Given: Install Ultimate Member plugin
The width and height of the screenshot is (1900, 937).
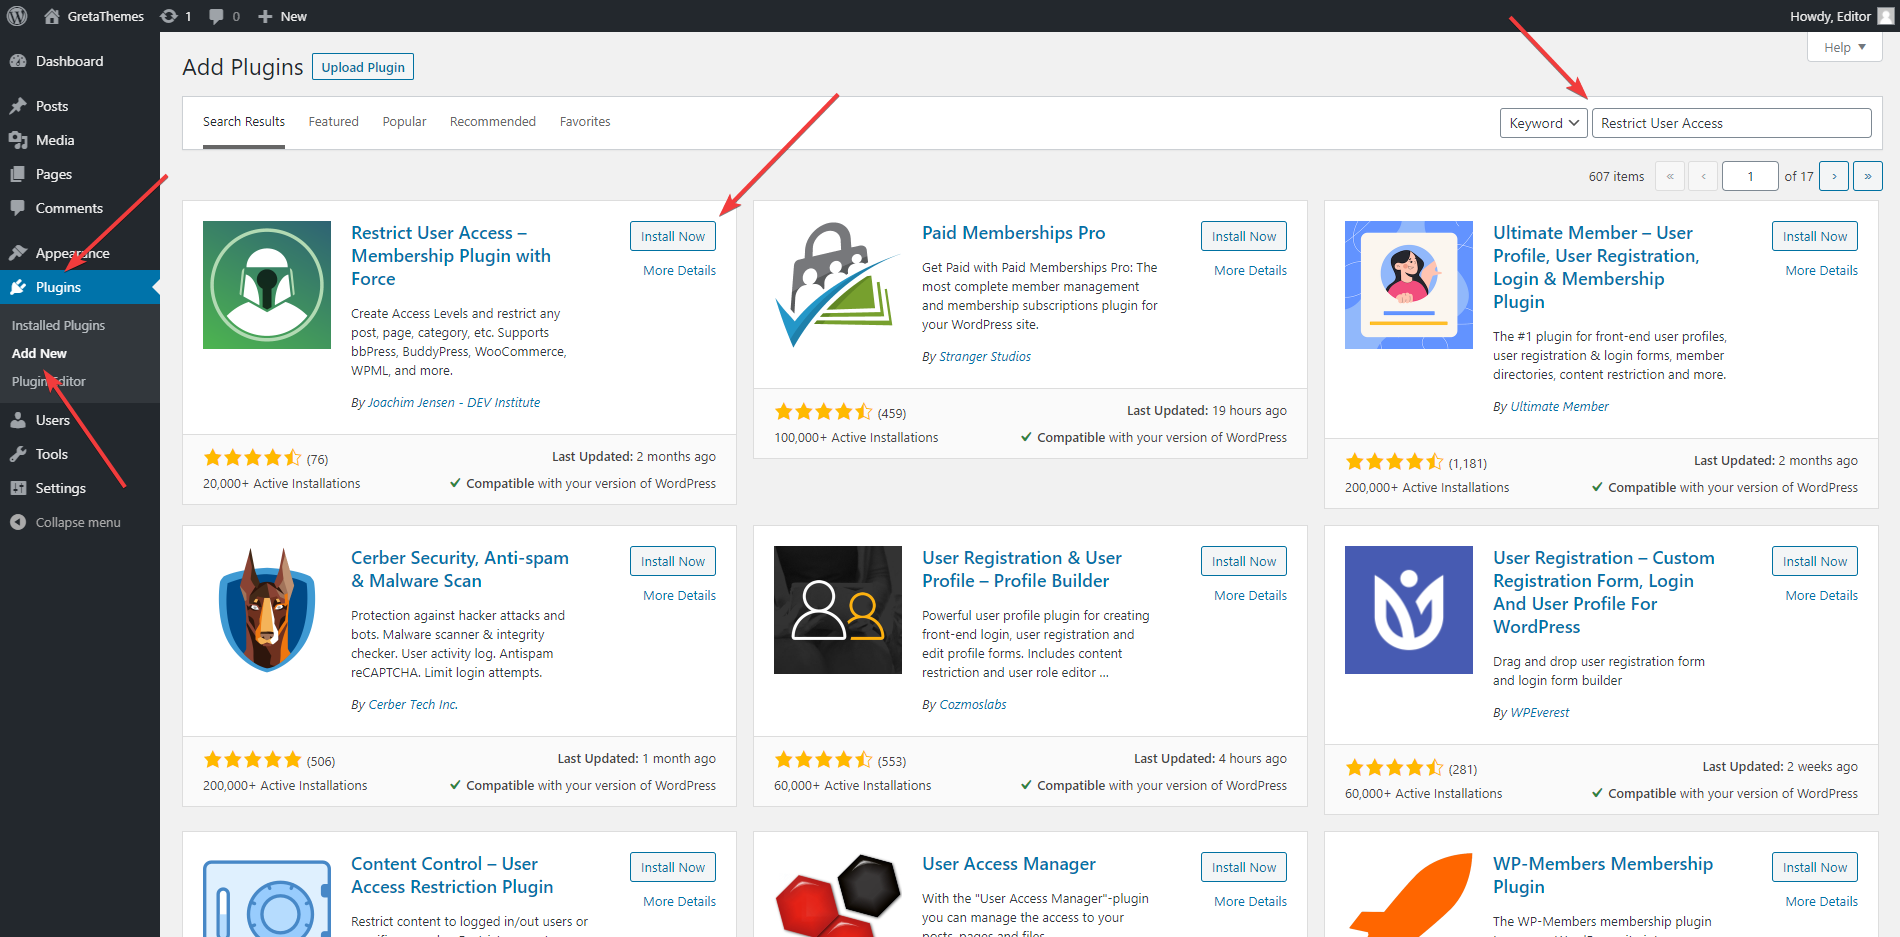Looking at the screenshot, I should tap(1815, 236).
